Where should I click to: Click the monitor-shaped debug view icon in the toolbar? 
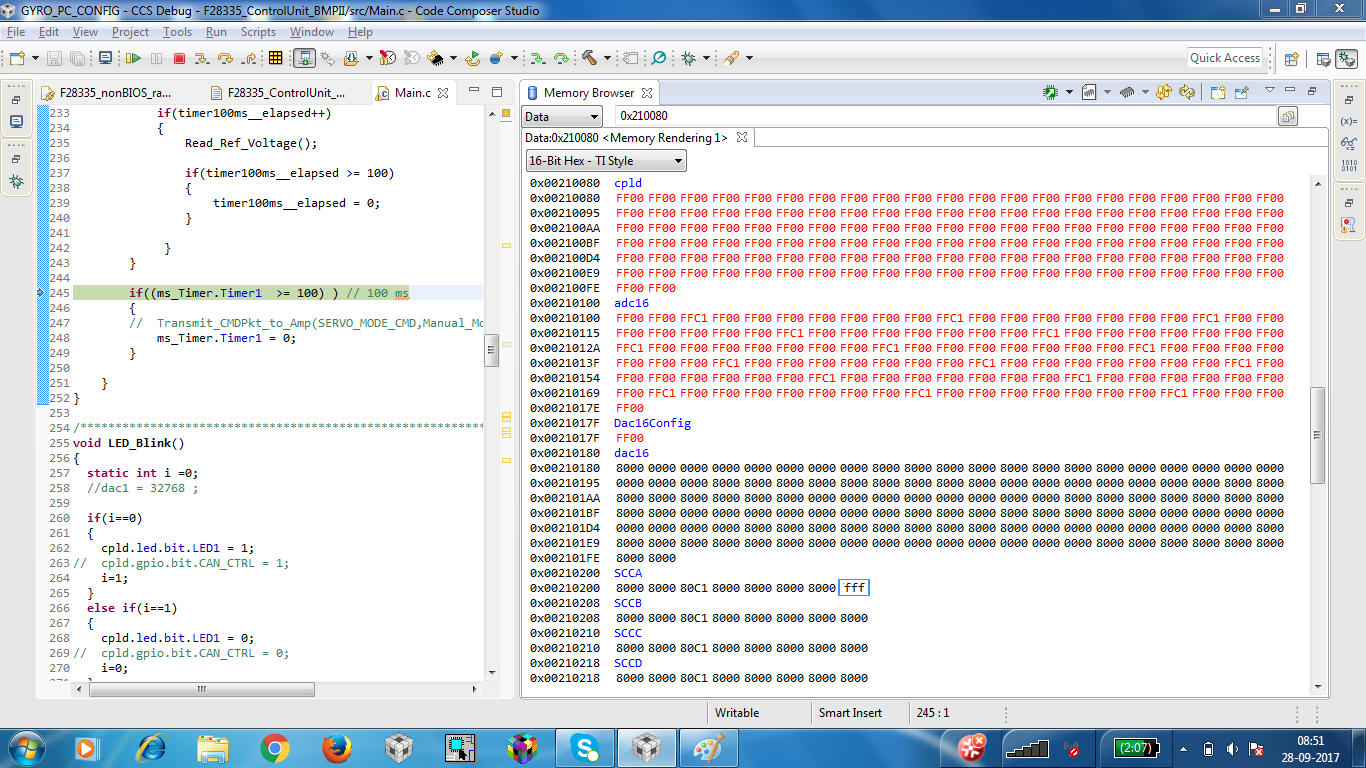(105, 58)
